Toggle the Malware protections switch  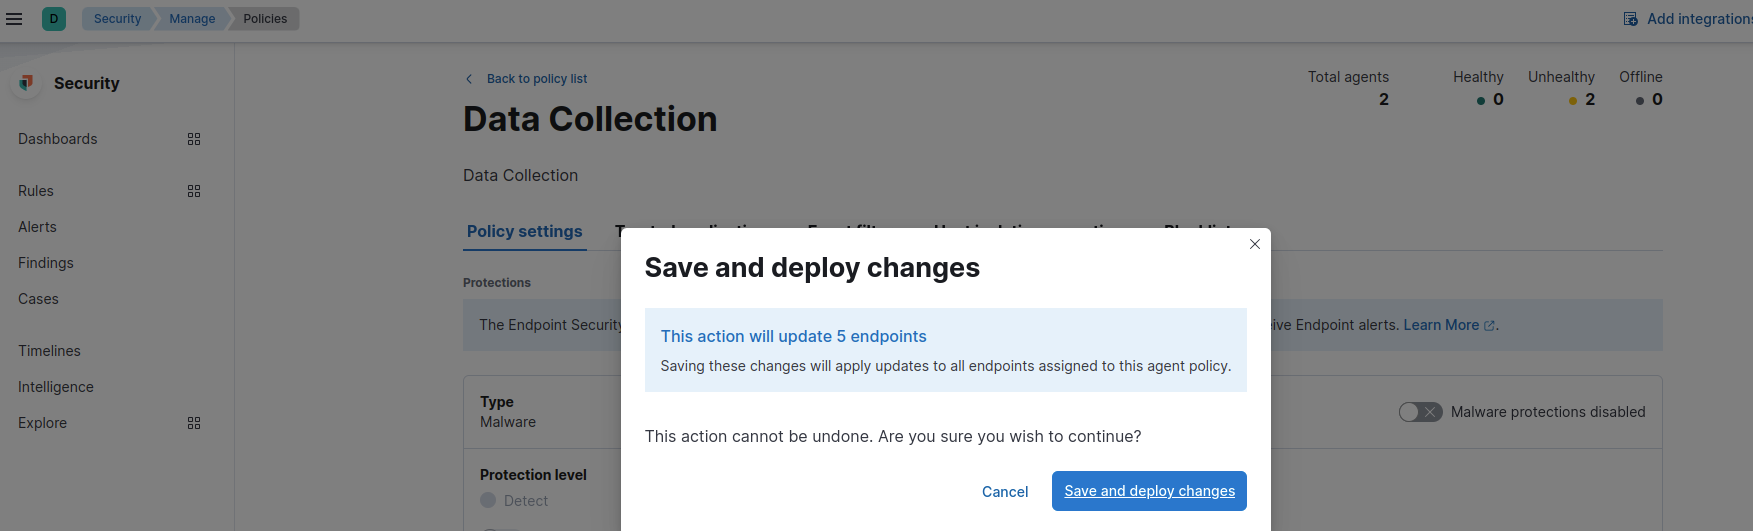pyautogui.click(x=1420, y=412)
